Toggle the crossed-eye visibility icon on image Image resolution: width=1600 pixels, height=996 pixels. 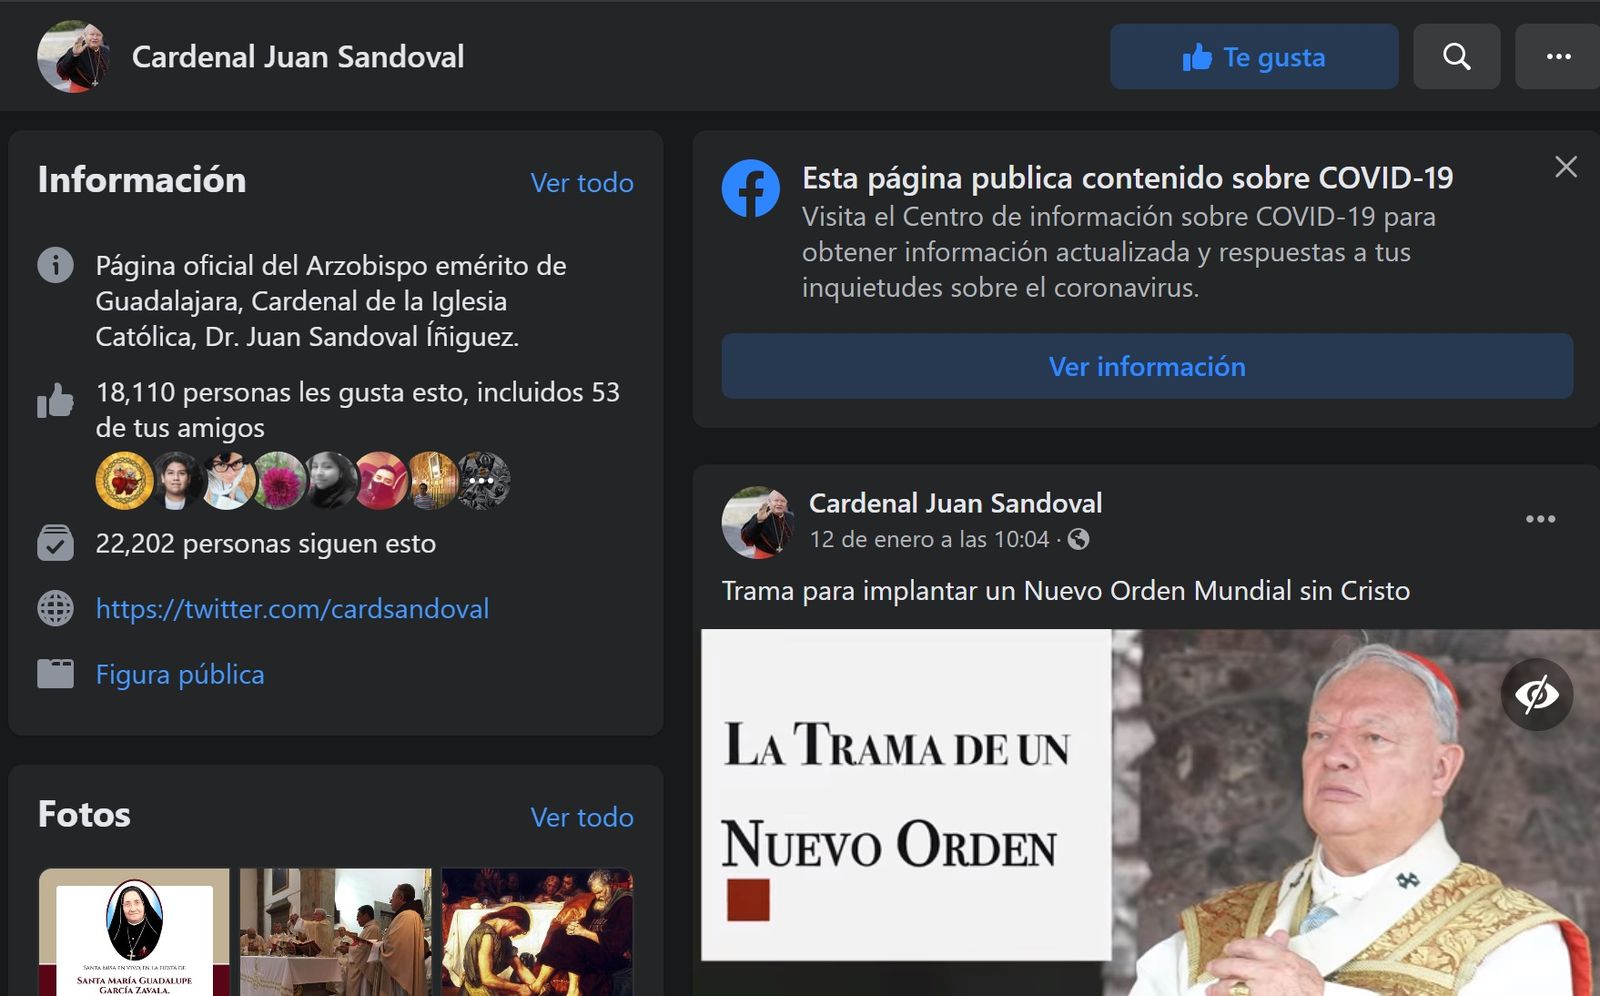click(x=1536, y=694)
